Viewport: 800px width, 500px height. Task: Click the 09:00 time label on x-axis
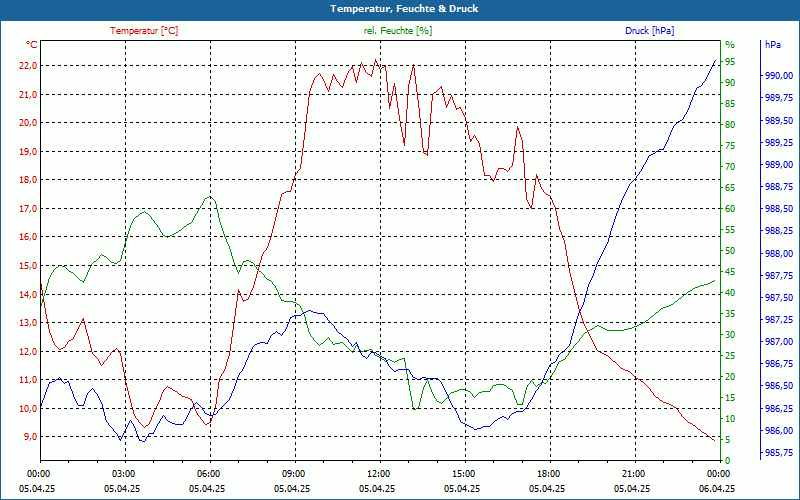coord(293,474)
